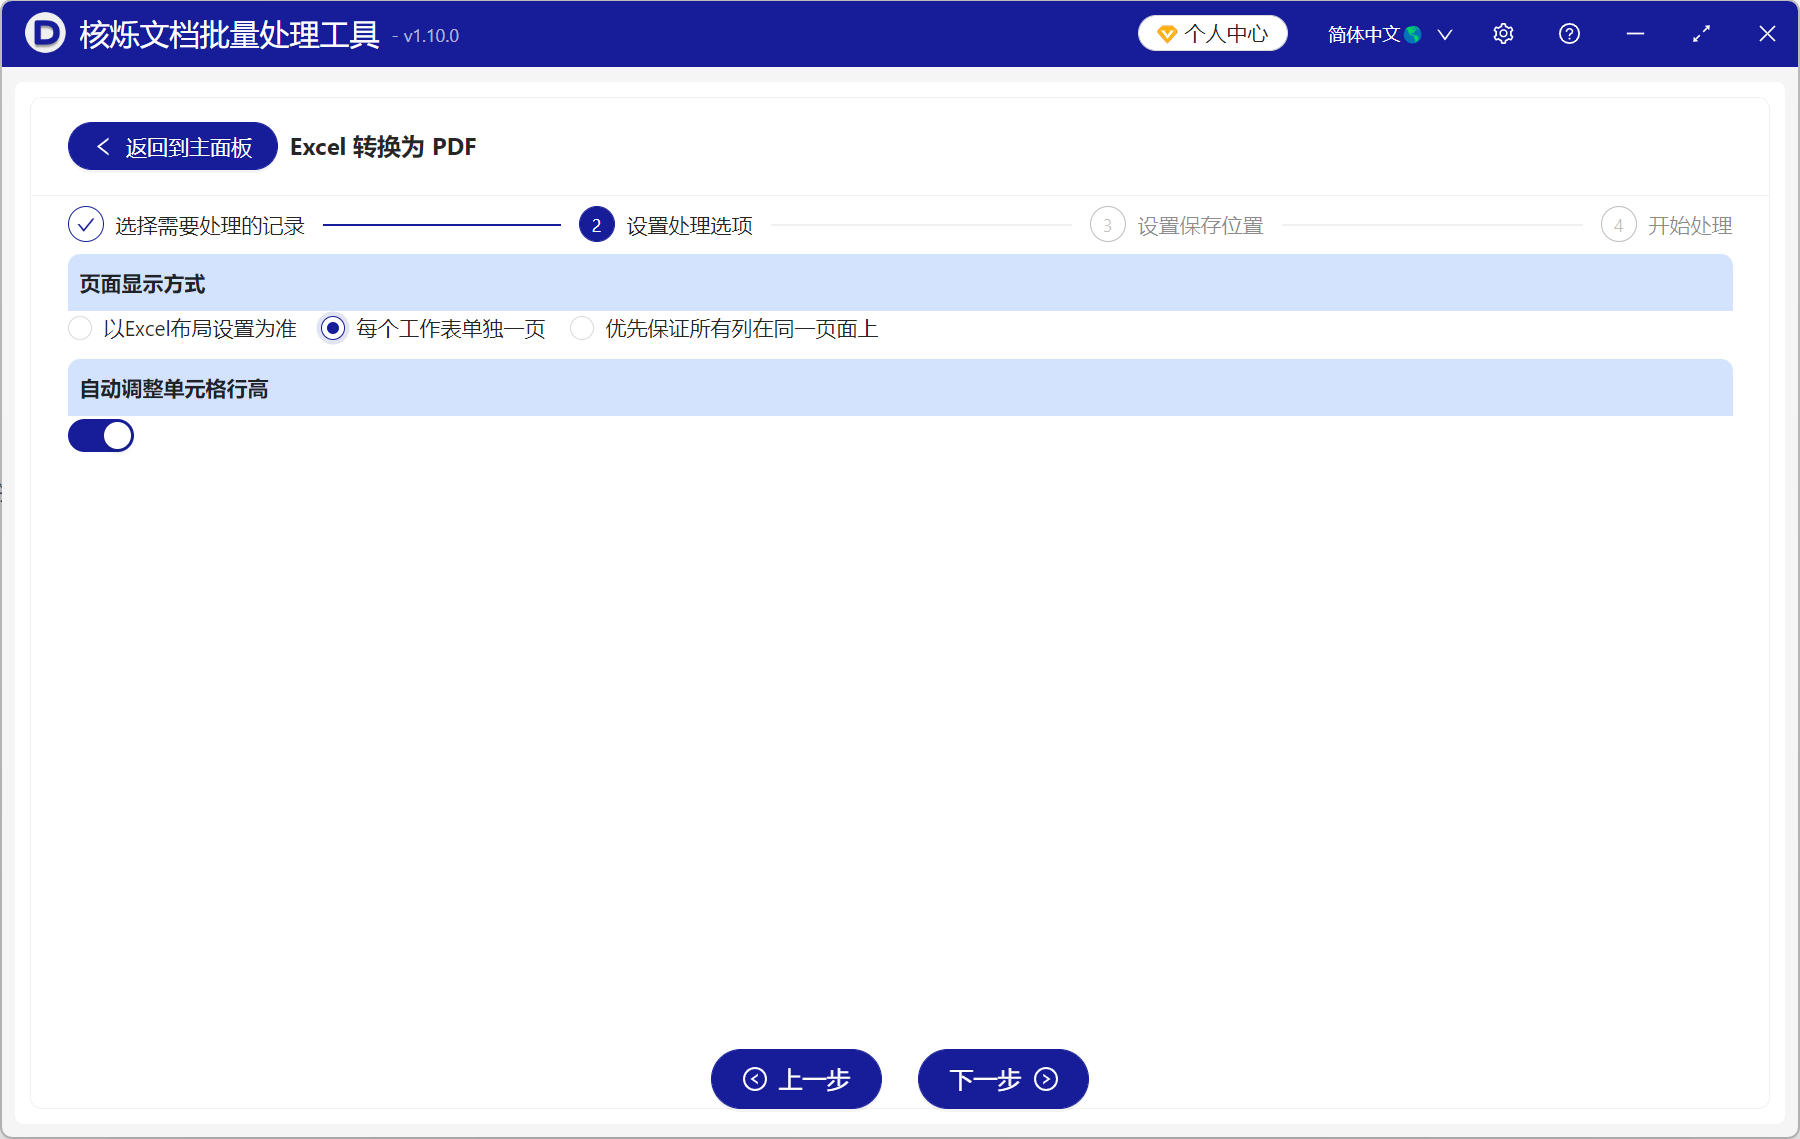Open the settings gear icon
The width and height of the screenshot is (1800, 1139).
(1503, 33)
